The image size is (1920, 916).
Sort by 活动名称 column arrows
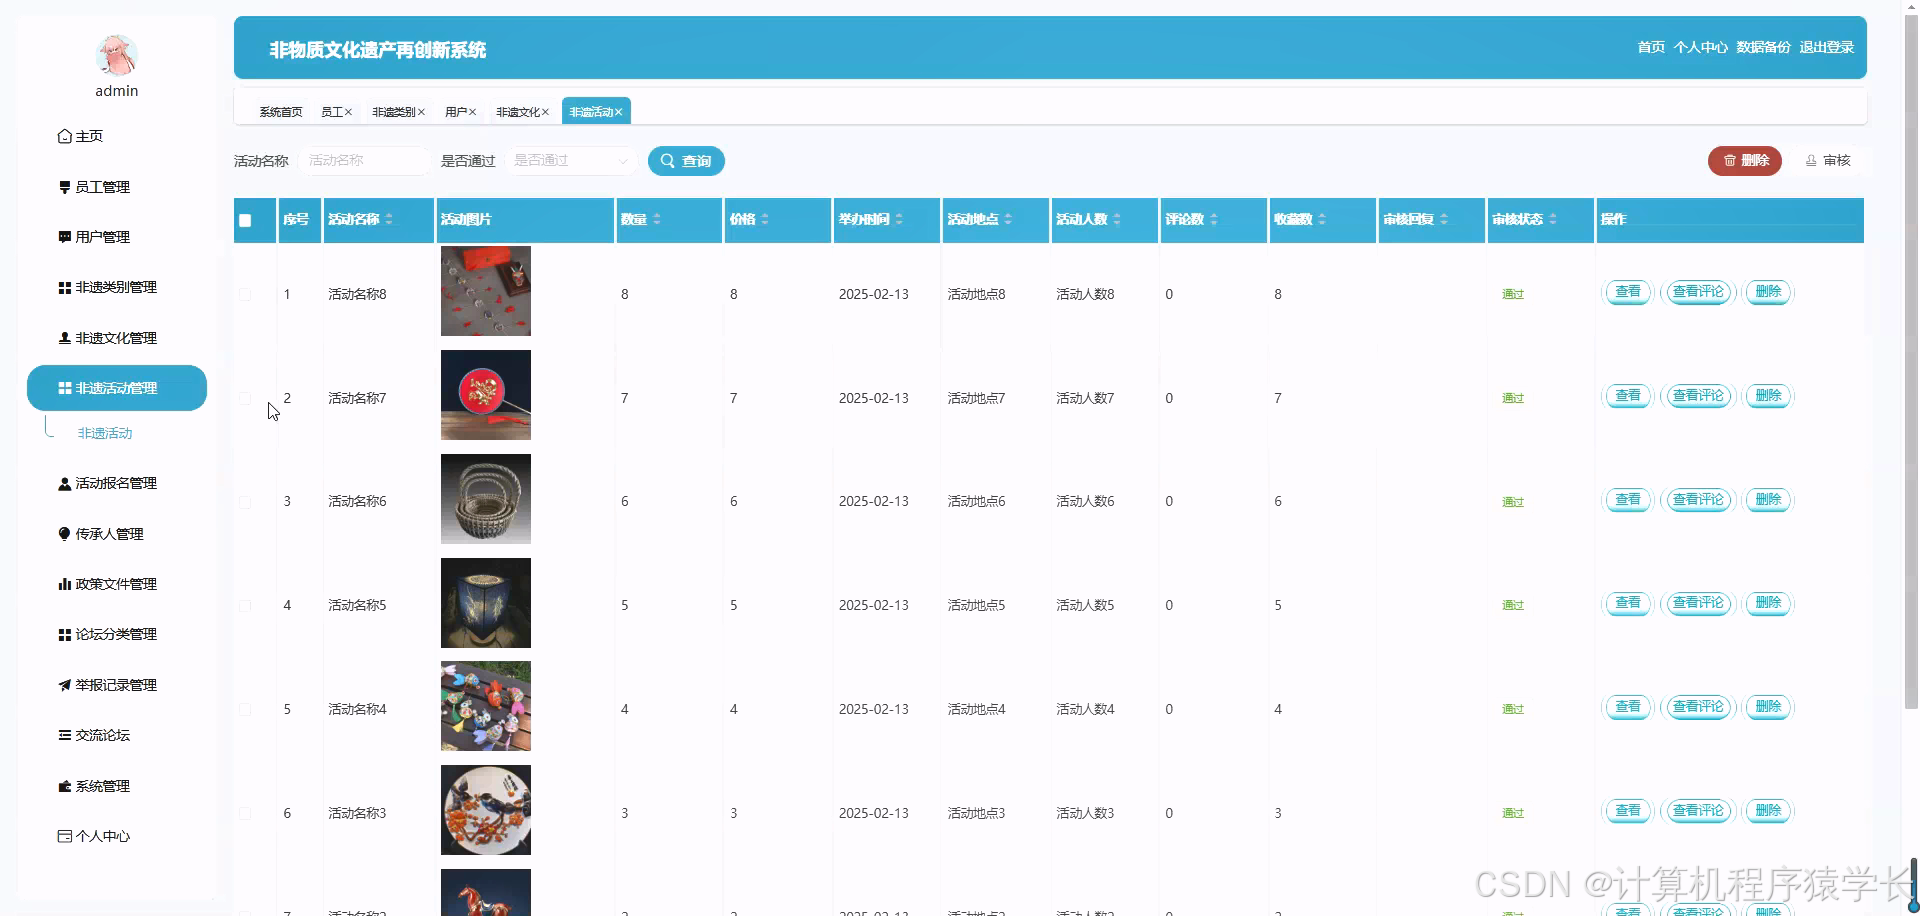[x=389, y=219]
